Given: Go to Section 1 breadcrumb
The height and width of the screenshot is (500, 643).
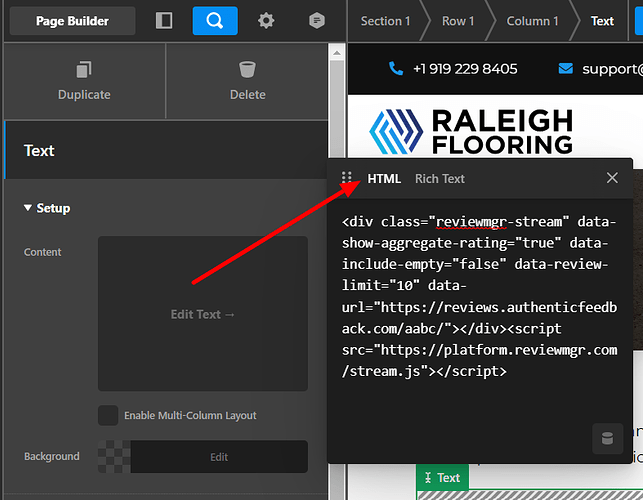Looking at the screenshot, I should 385,21.
